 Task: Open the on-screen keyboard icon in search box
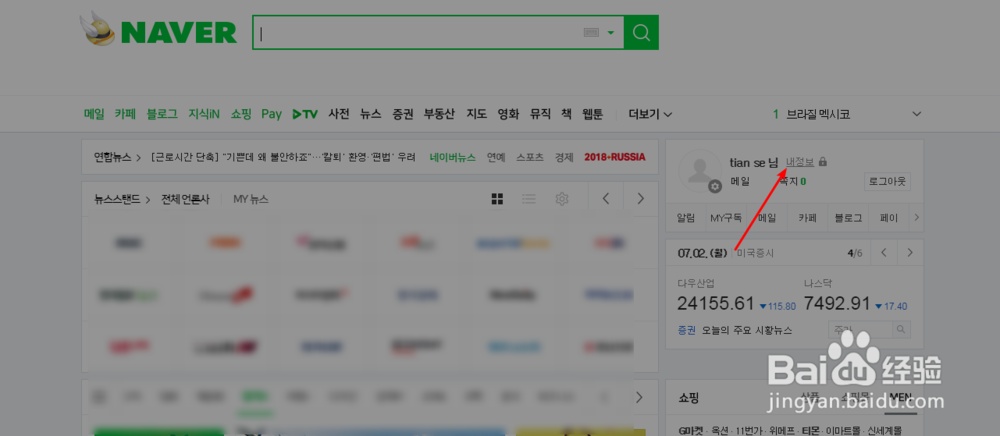(x=591, y=33)
